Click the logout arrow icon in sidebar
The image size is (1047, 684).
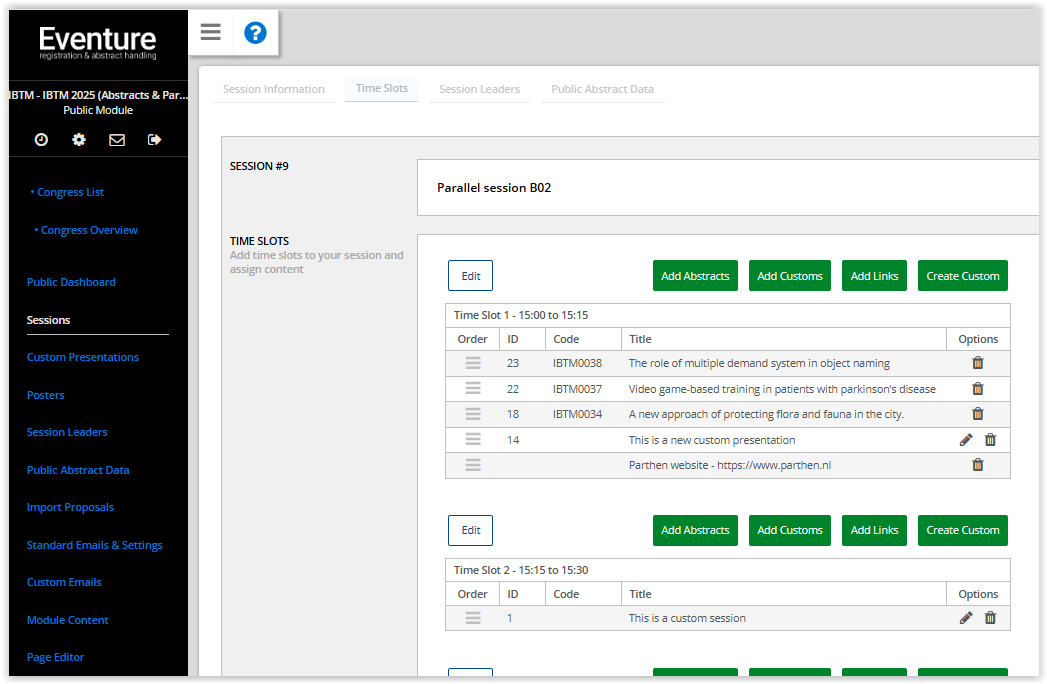pos(154,140)
